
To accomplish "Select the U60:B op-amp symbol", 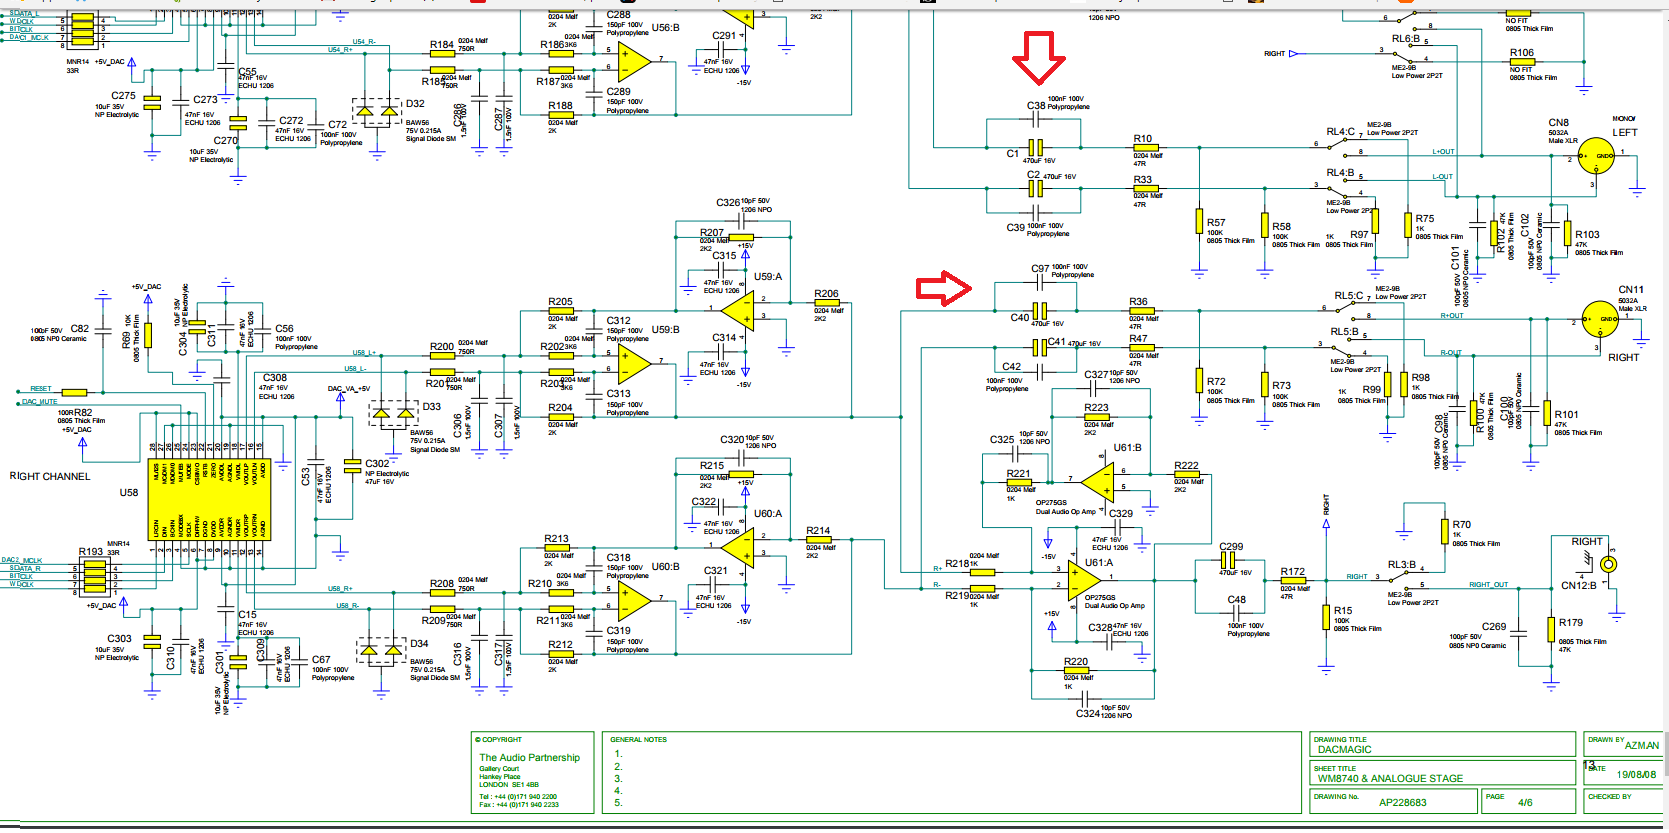I will click(x=634, y=600).
